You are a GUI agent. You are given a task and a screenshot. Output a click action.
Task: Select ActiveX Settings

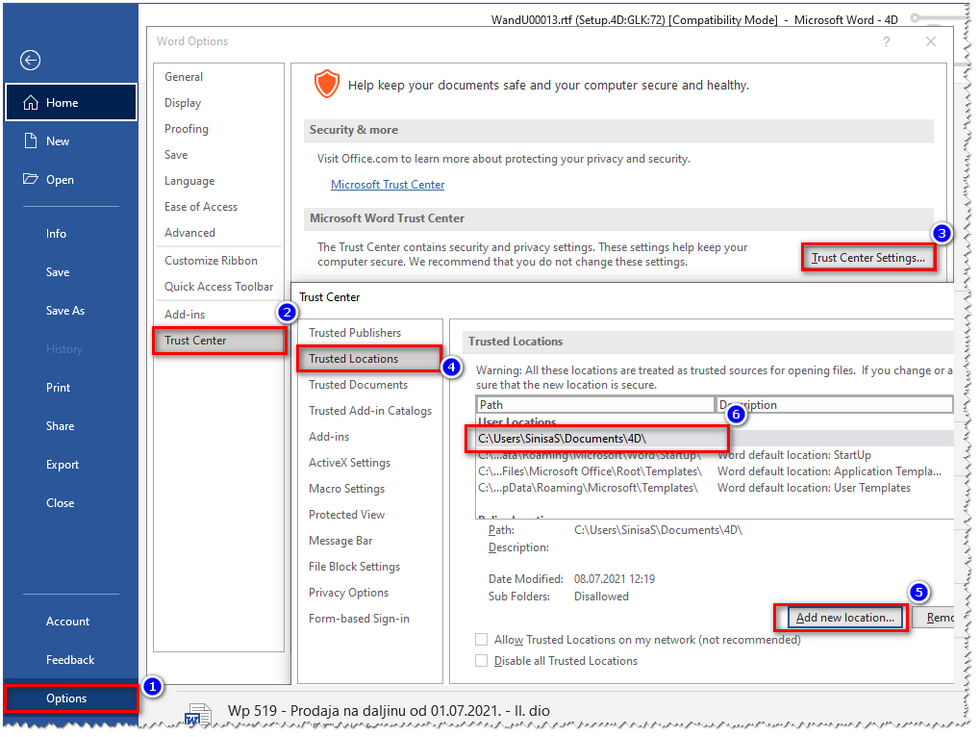coord(349,463)
